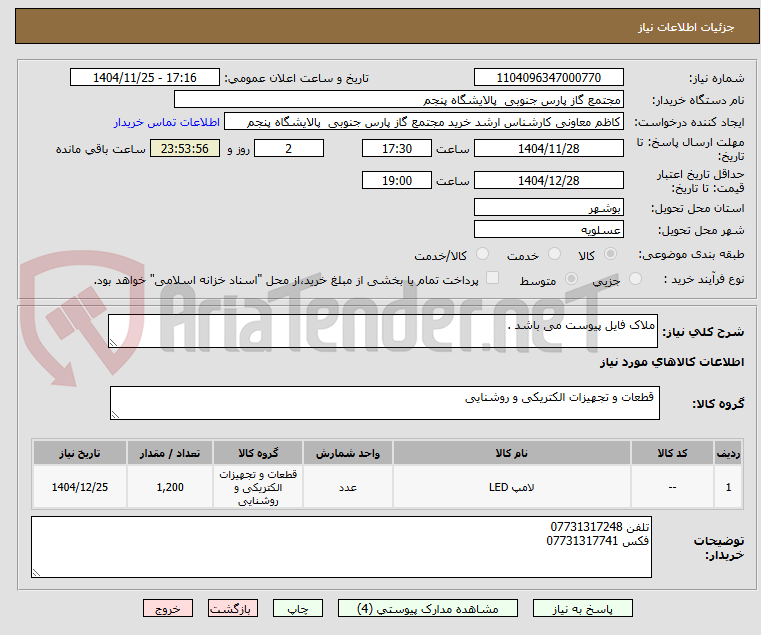Click the announcement date field 1404/11/25 - 17:16

tap(145, 77)
